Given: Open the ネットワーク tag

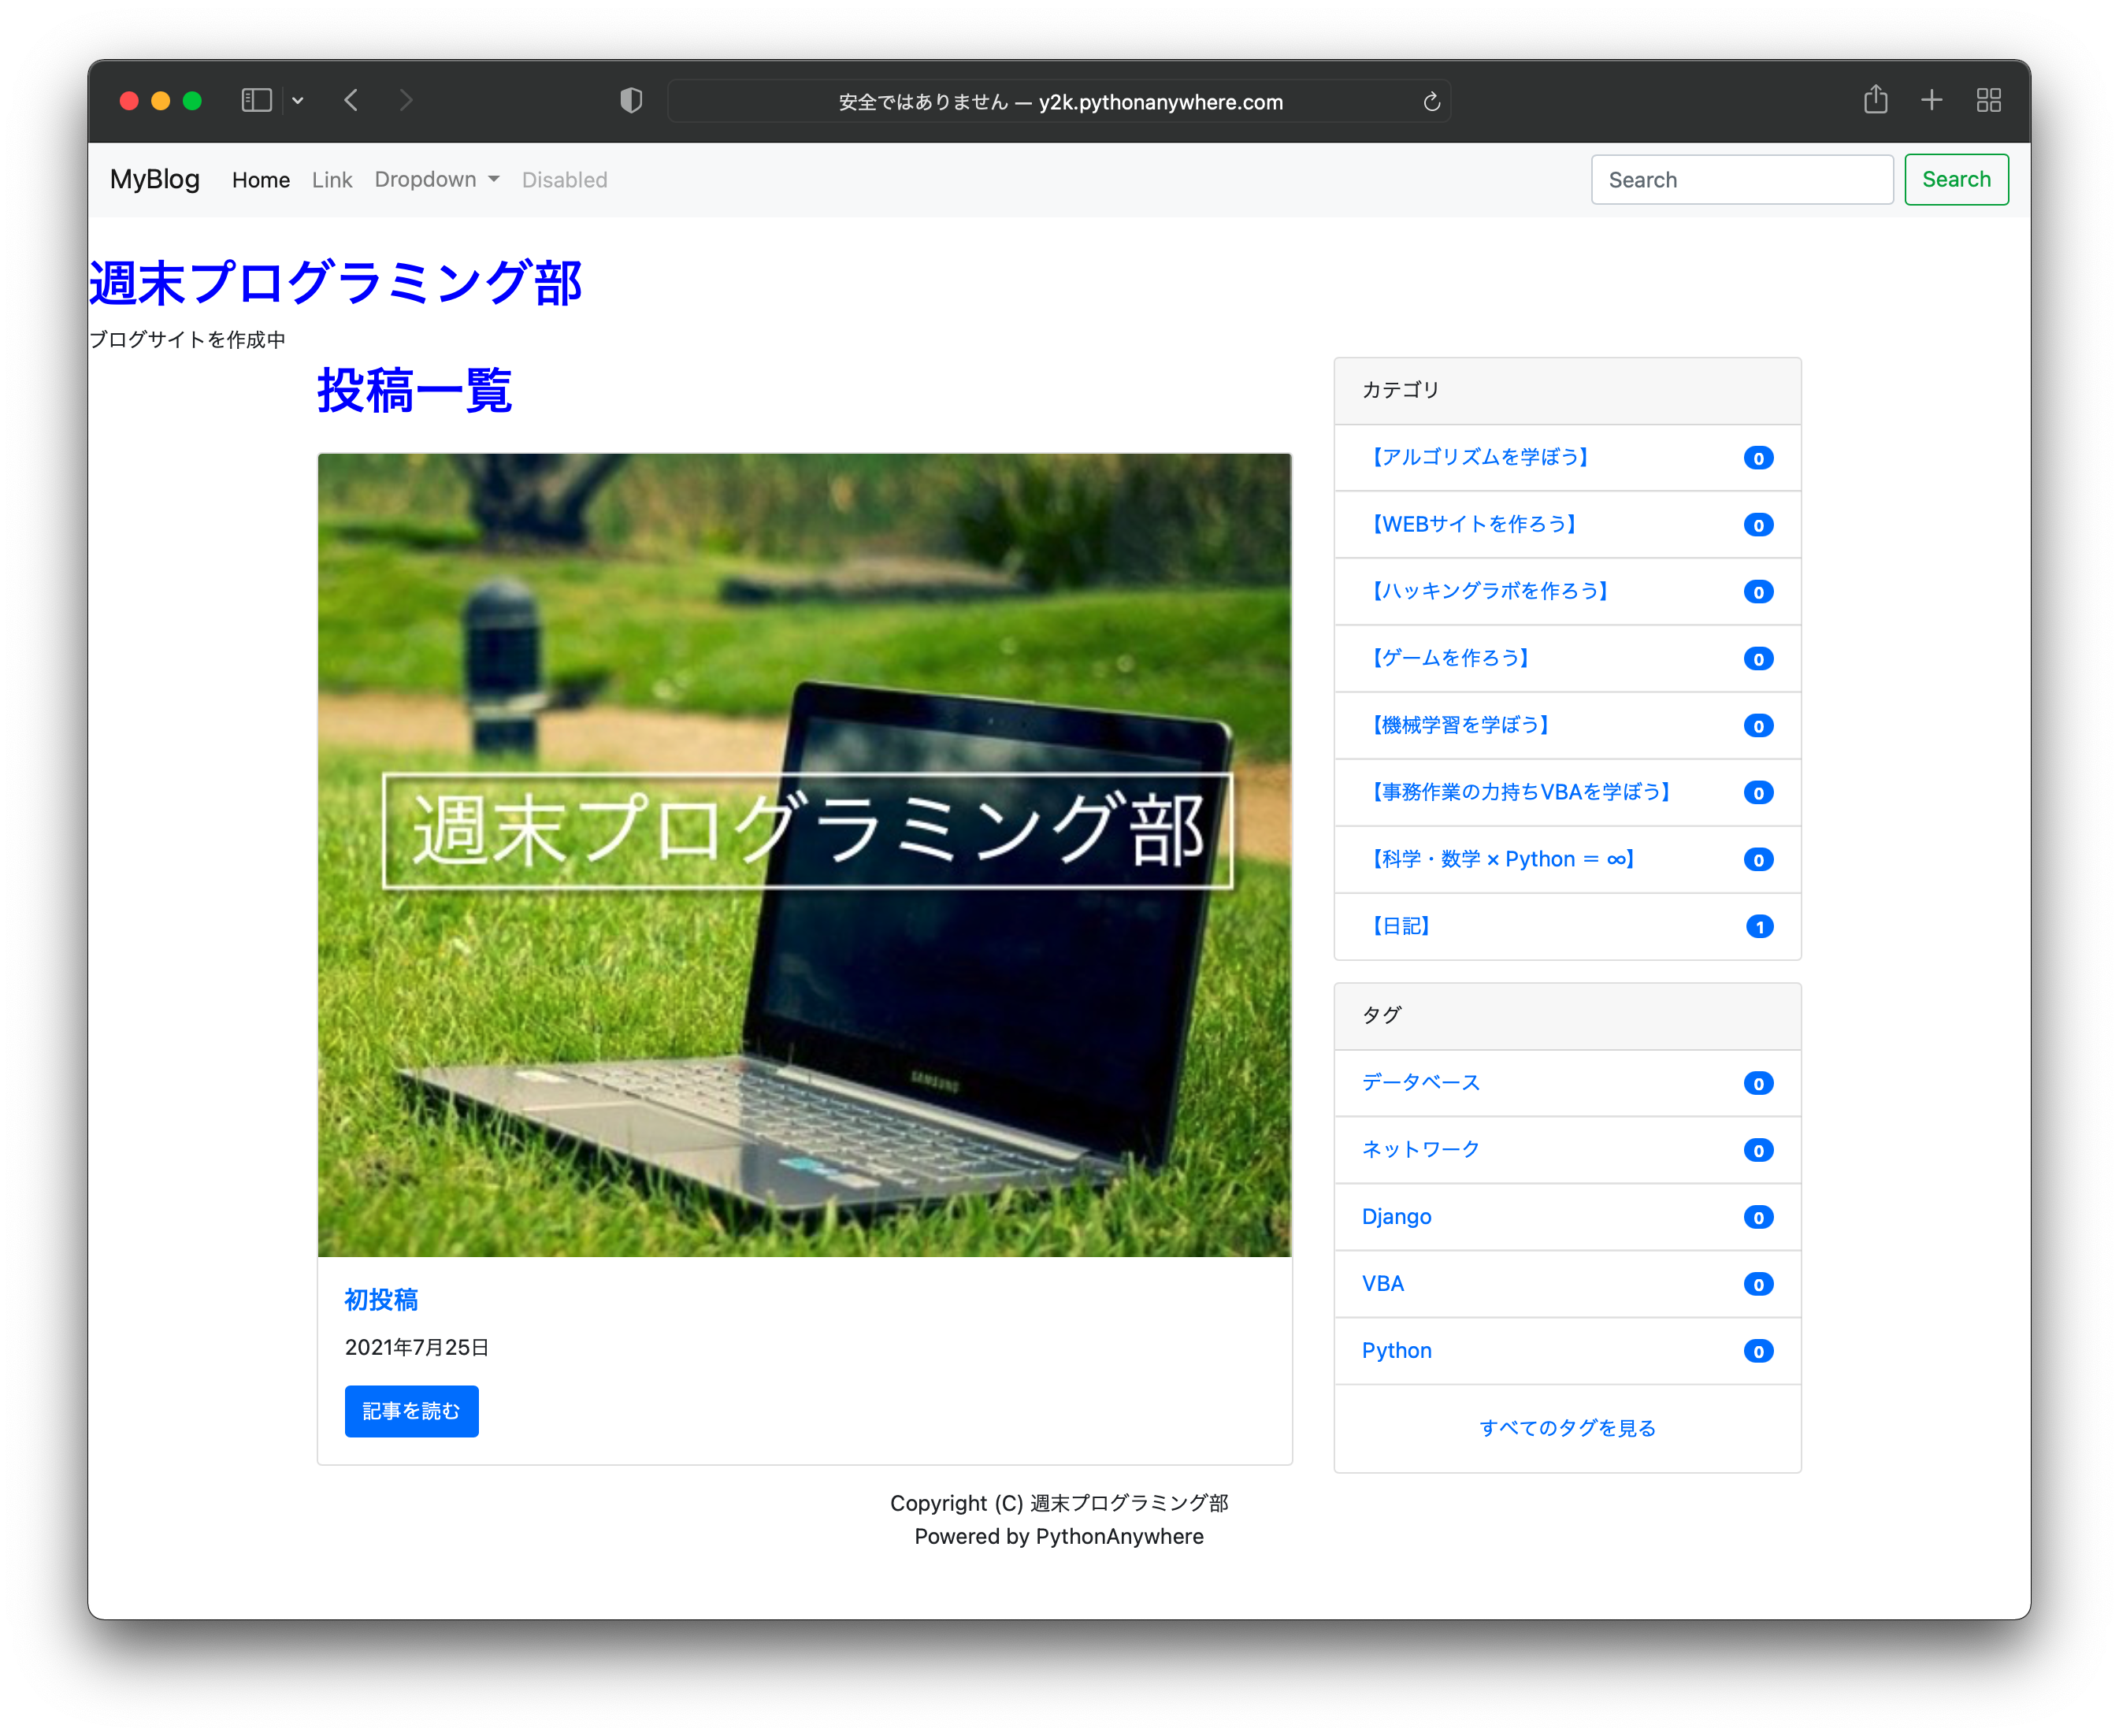Looking at the screenshot, I should [1421, 1150].
